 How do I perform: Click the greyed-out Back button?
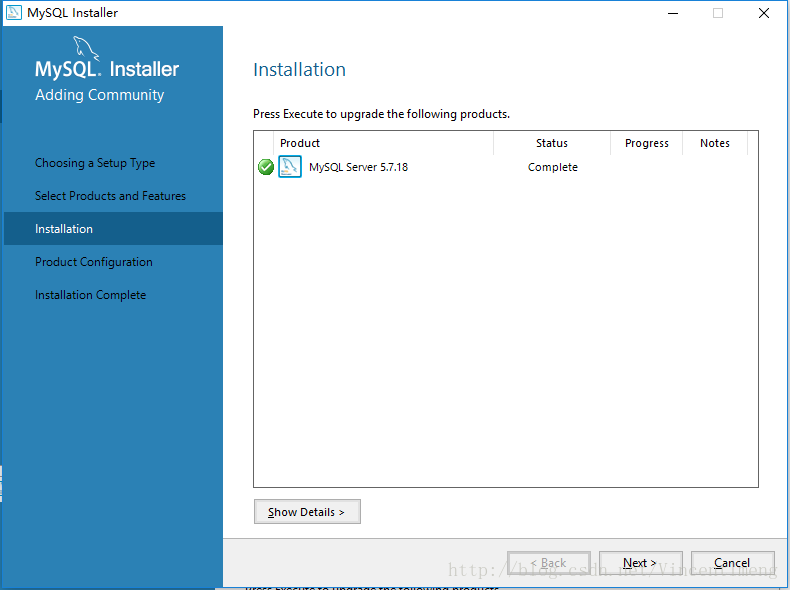coord(548,563)
